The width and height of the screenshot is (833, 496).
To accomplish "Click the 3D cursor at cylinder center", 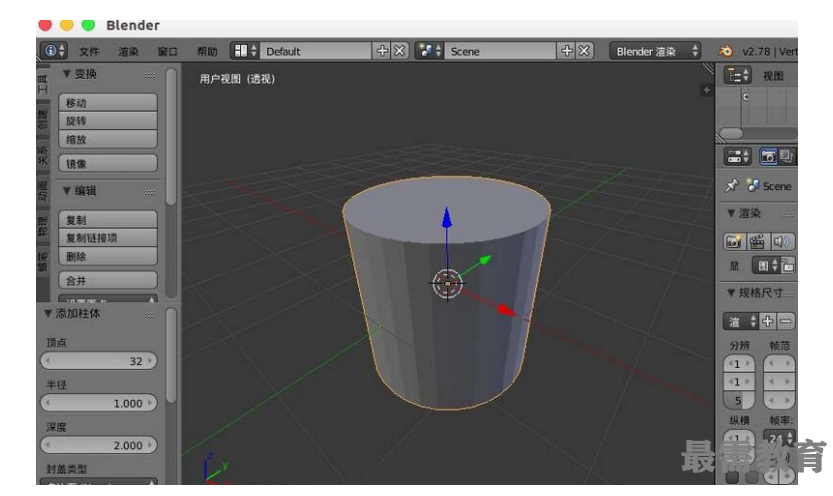I will 447,284.
